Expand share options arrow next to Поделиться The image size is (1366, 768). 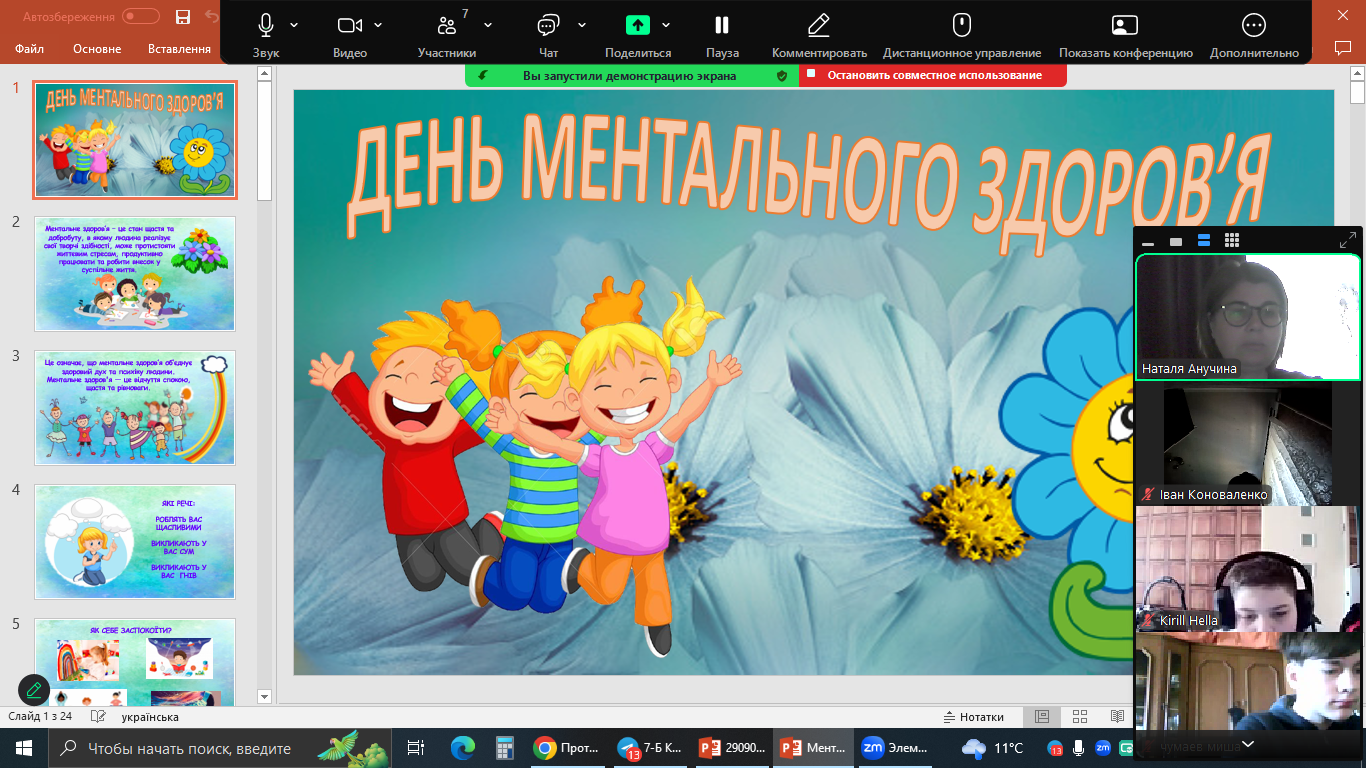(666, 24)
